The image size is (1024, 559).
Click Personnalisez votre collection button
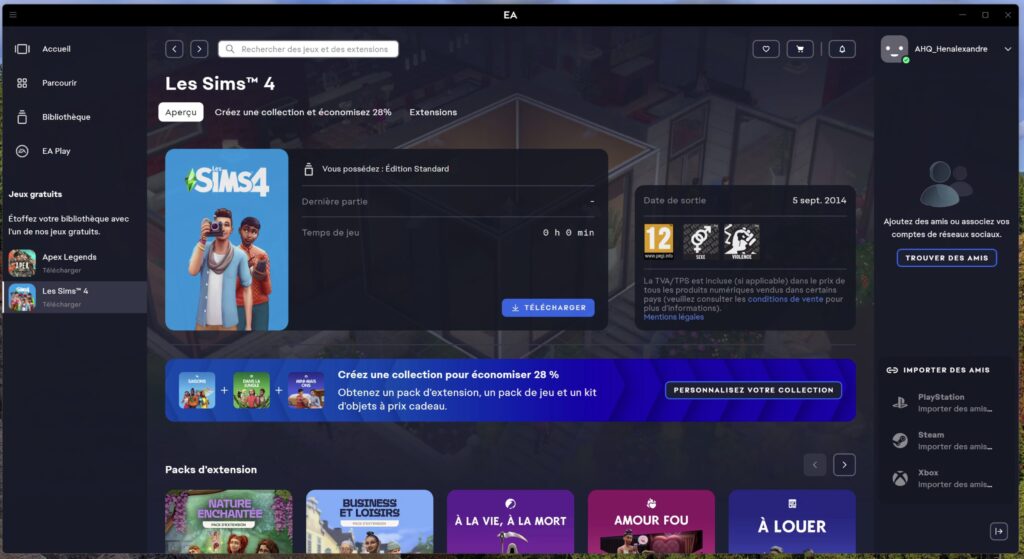753,390
